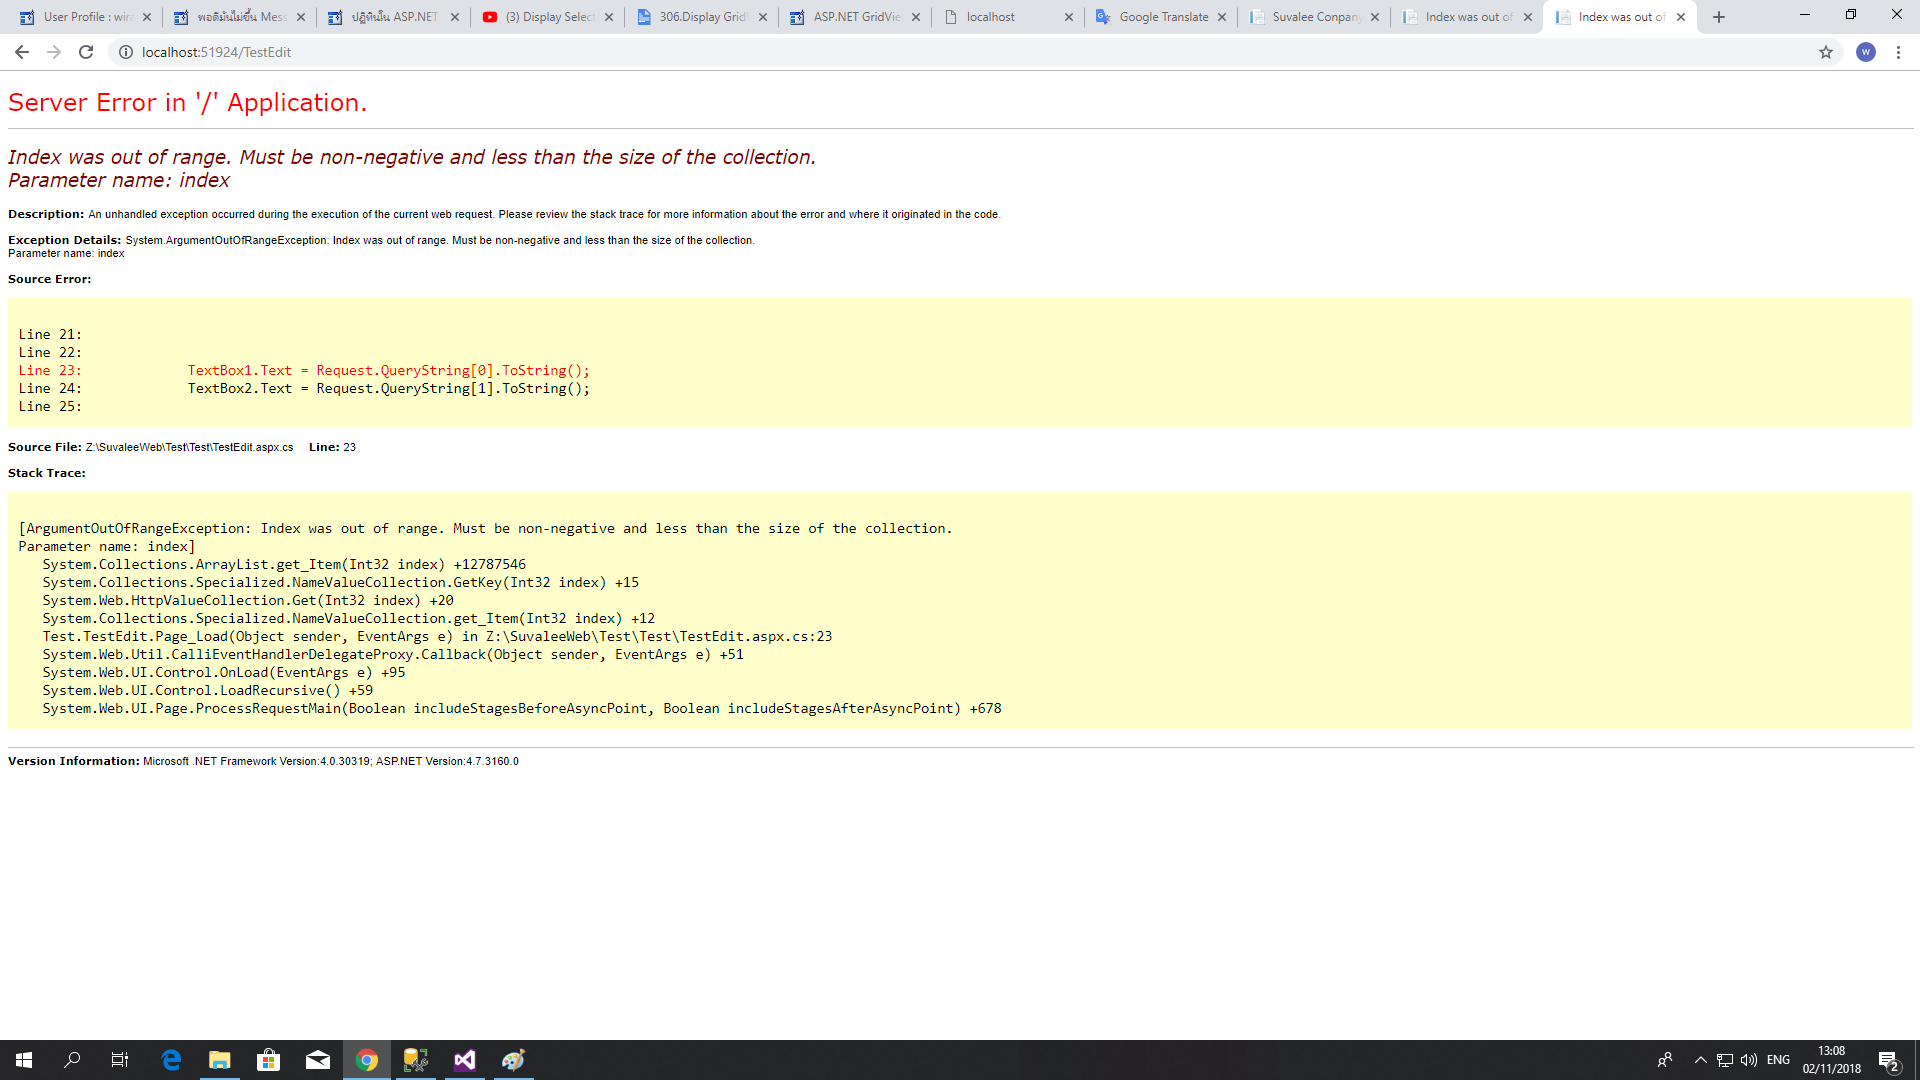This screenshot has width=1920, height=1080.
Task: Open a new browser tab
Action: click(1719, 17)
